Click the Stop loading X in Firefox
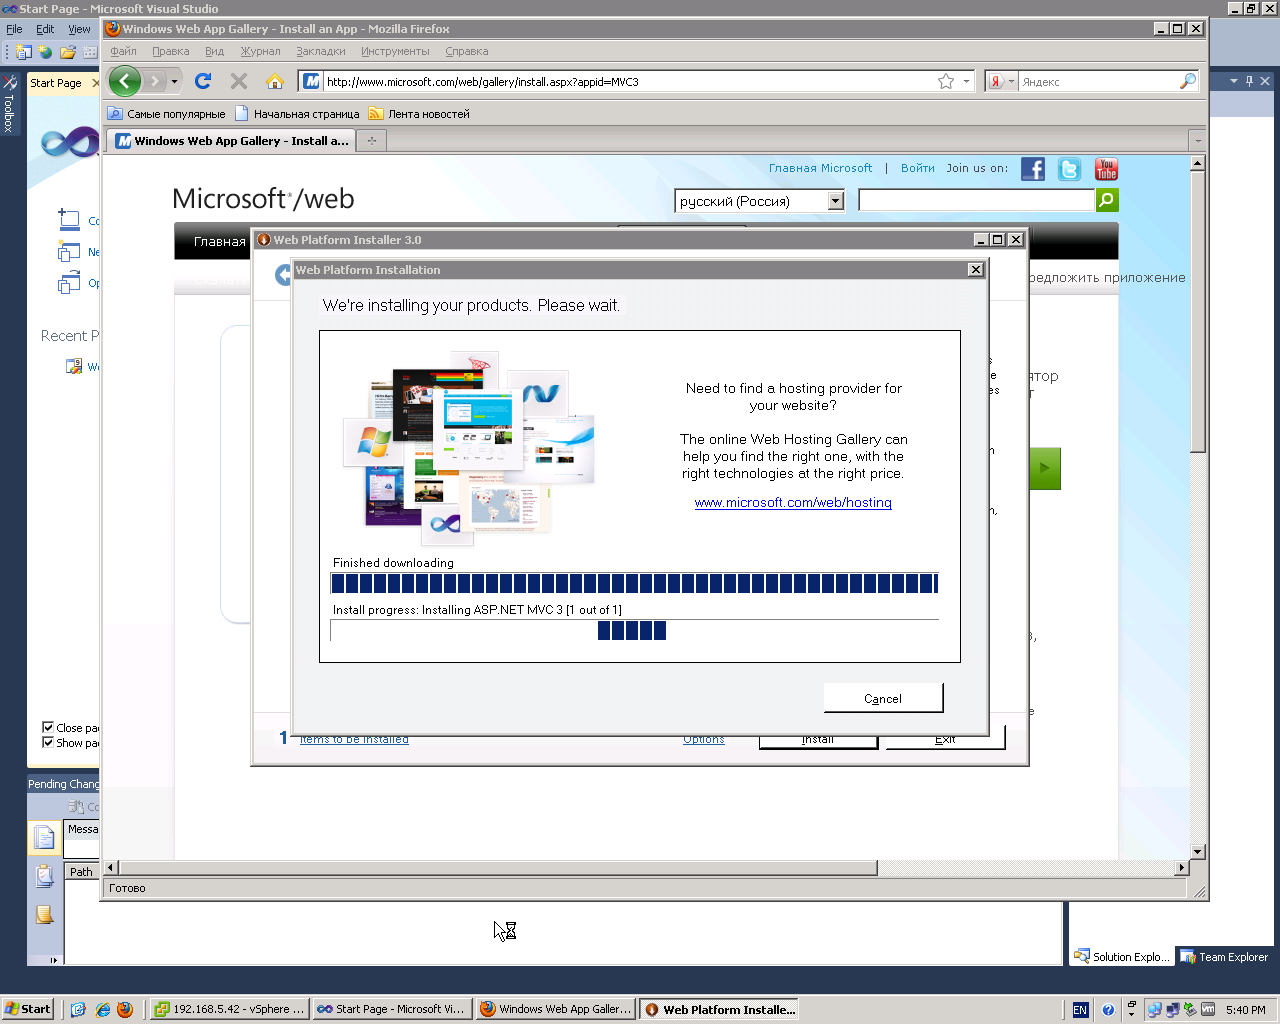Screen dimensions: 1280x1024 (239, 81)
